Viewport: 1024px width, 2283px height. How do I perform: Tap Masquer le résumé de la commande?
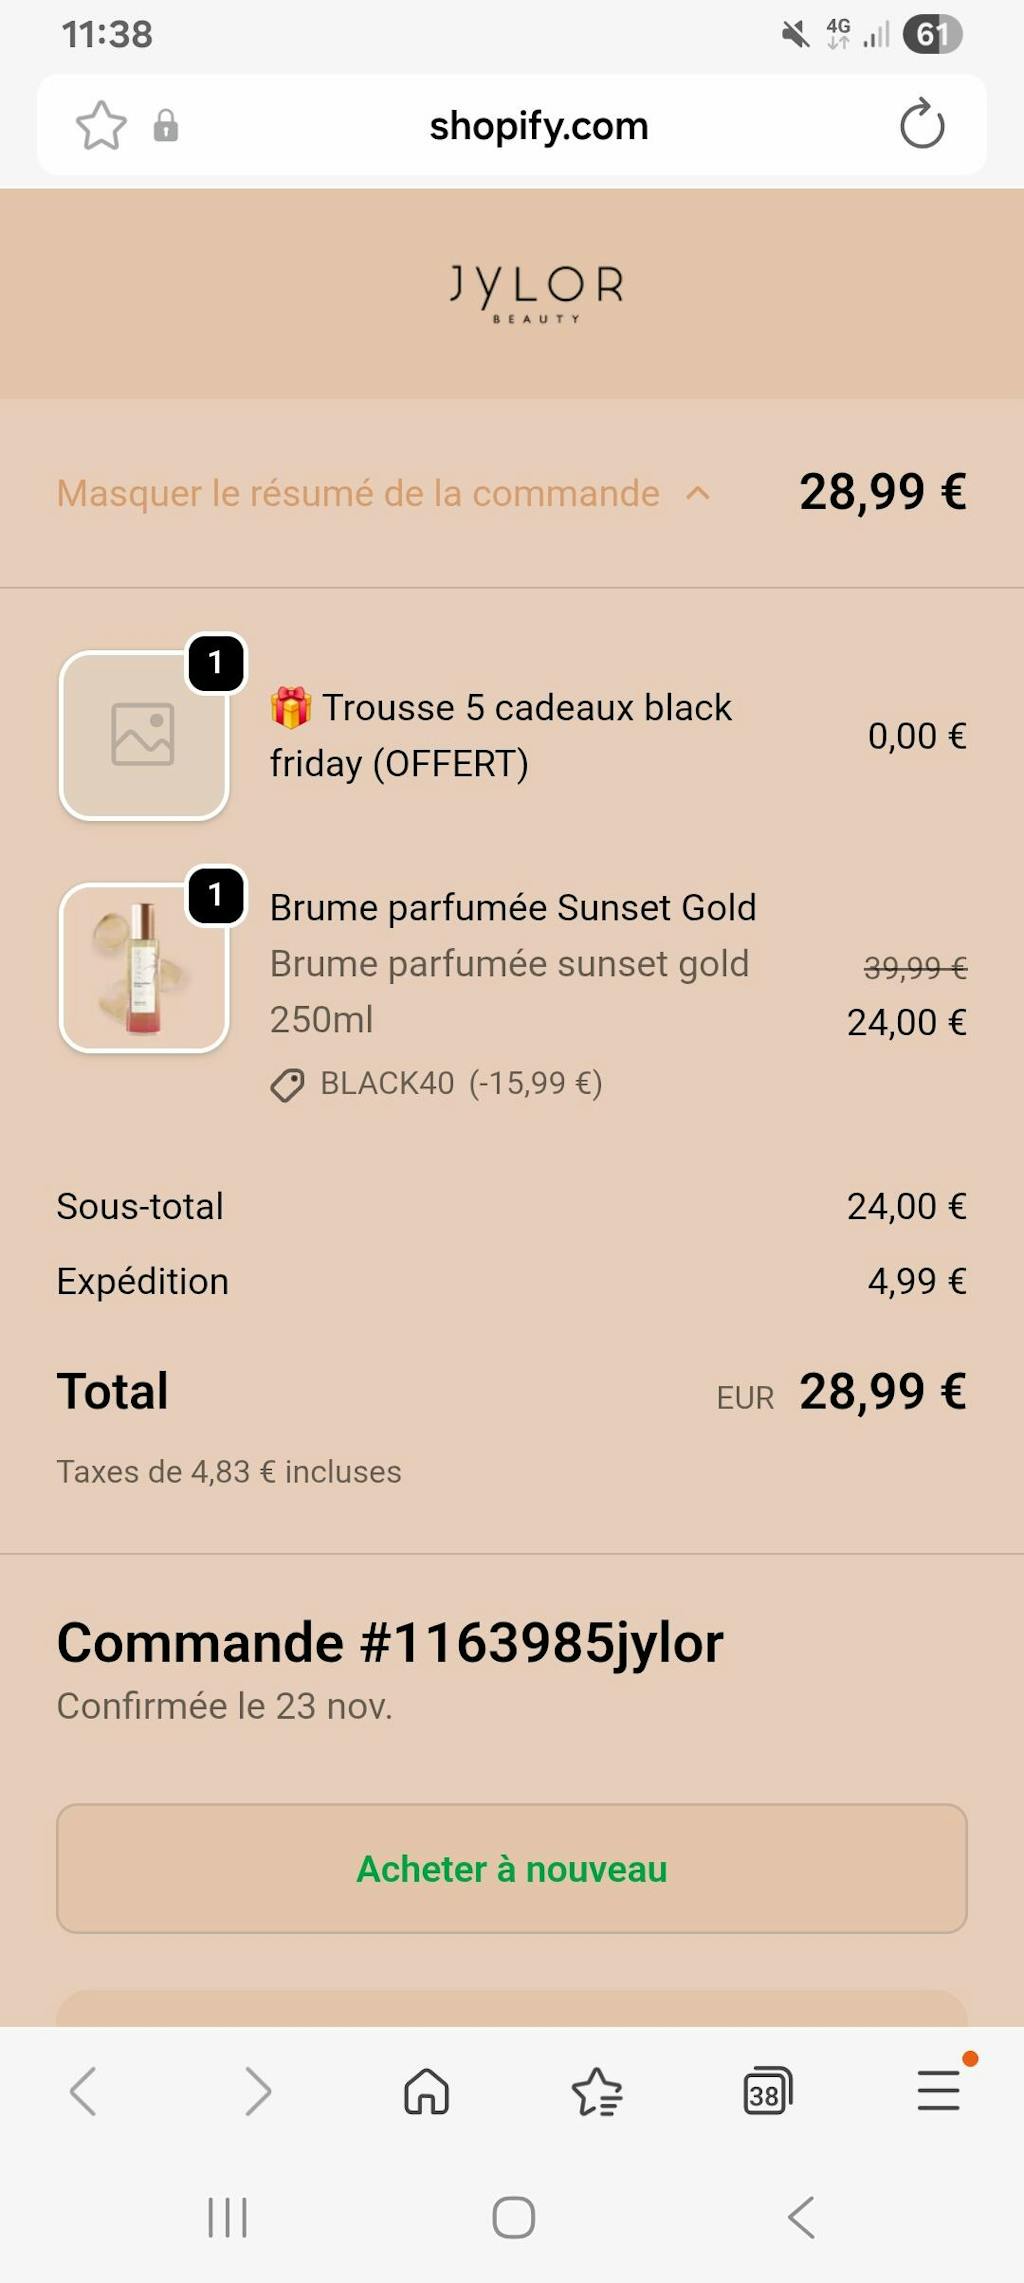[x=358, y=493]
